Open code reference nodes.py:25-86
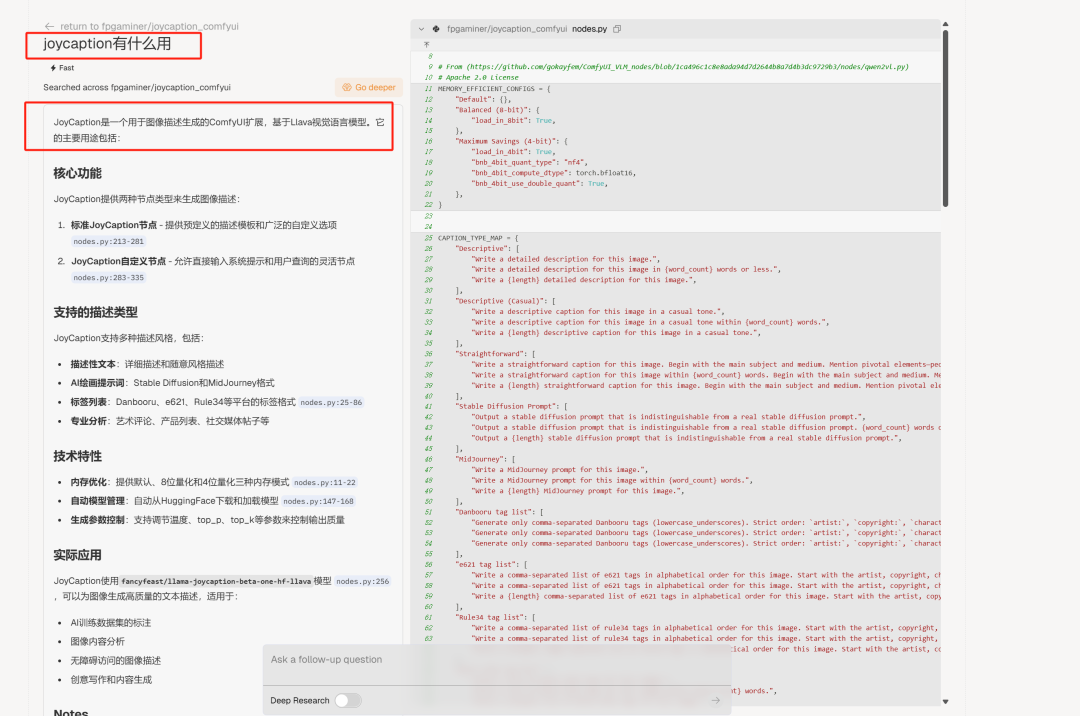Screen dimensions: 1080x716 (x=331, y=402)
